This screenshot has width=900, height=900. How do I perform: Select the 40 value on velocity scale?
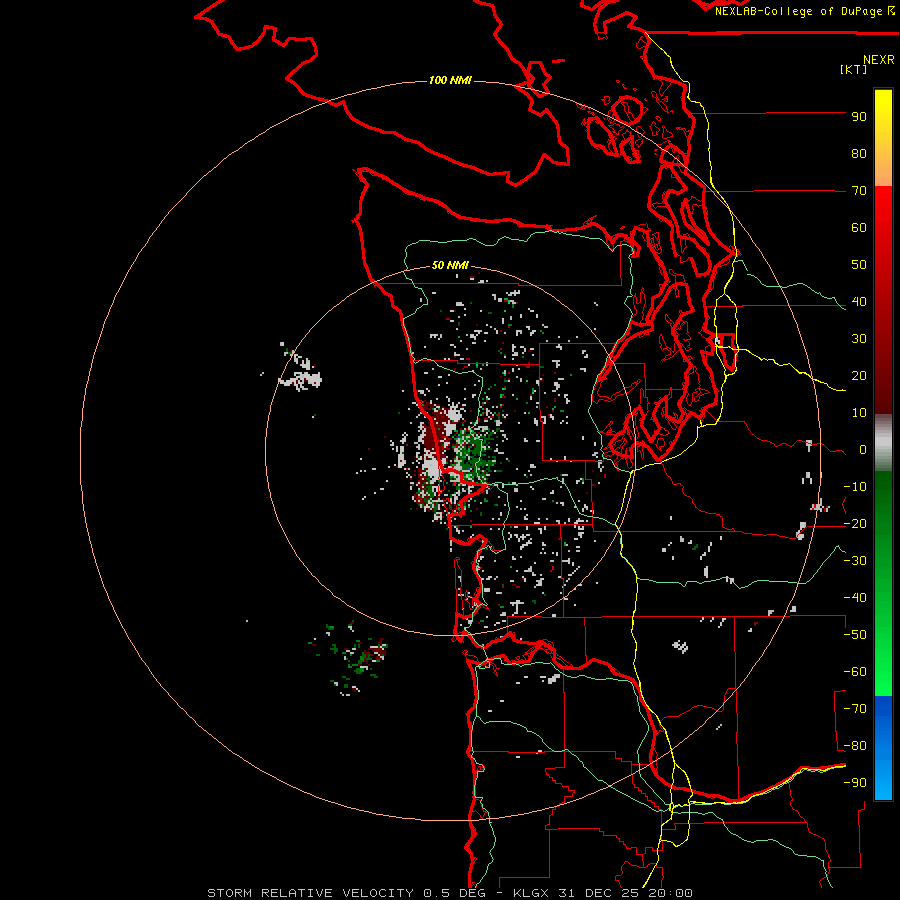pos(859,301)
